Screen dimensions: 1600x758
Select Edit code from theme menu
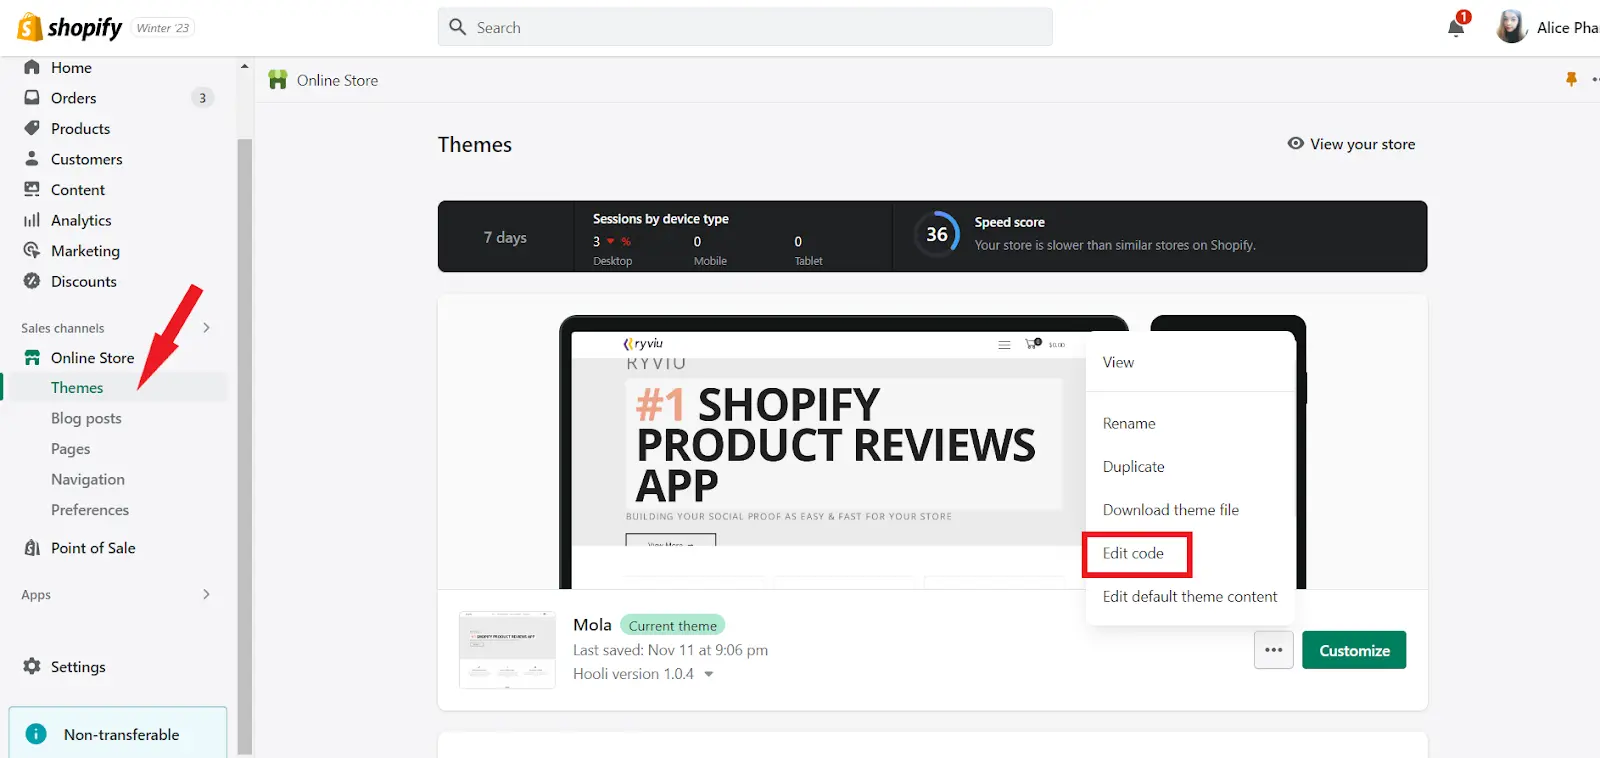pos(1133,554)
